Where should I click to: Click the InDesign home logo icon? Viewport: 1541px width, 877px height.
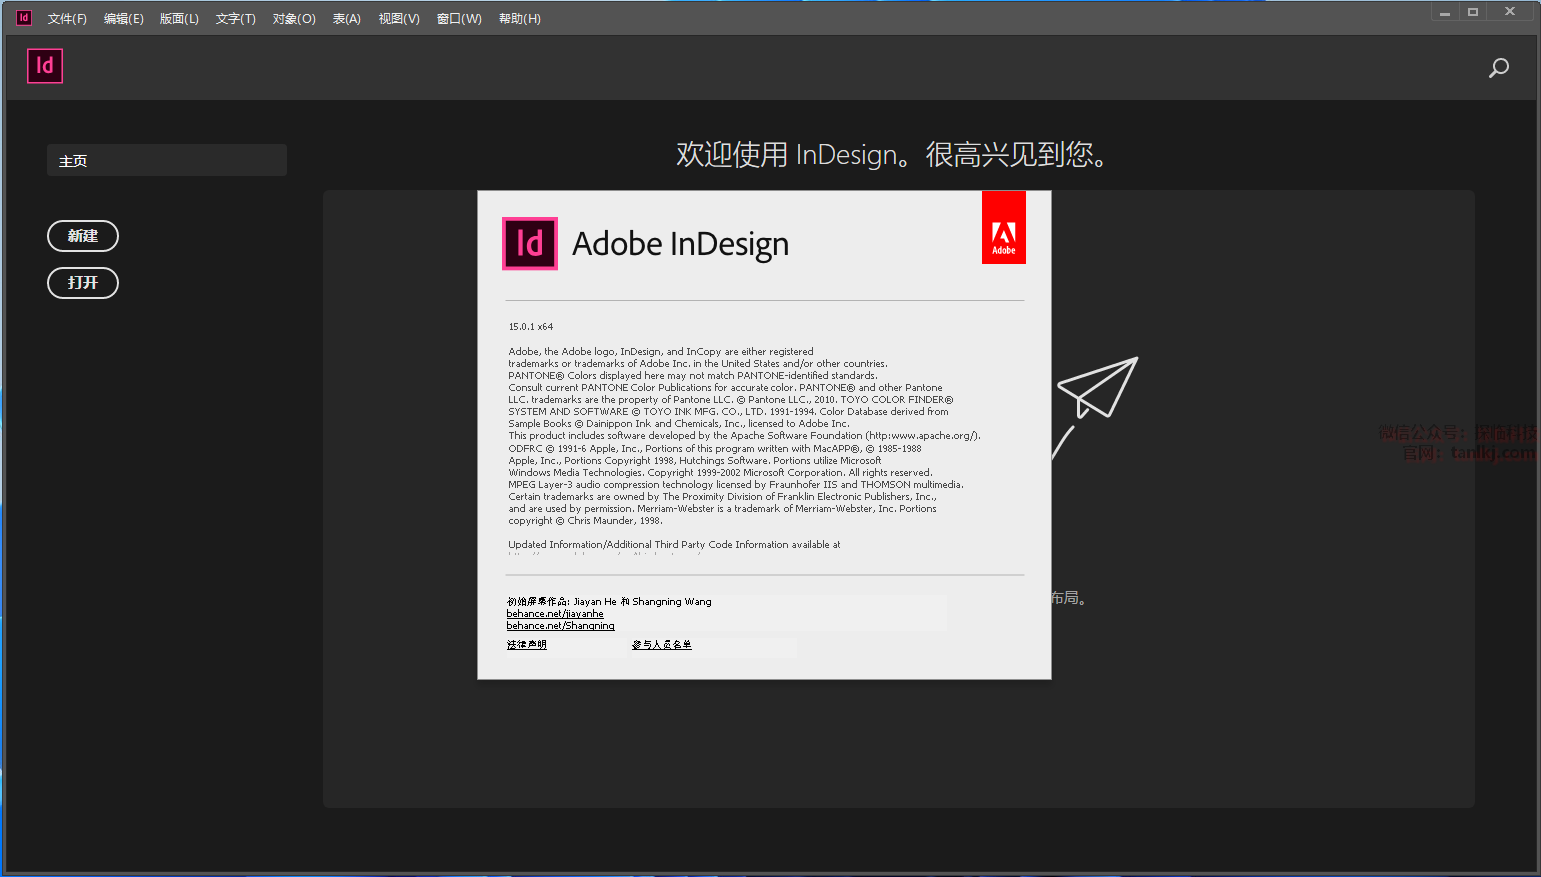click(45, 66)
